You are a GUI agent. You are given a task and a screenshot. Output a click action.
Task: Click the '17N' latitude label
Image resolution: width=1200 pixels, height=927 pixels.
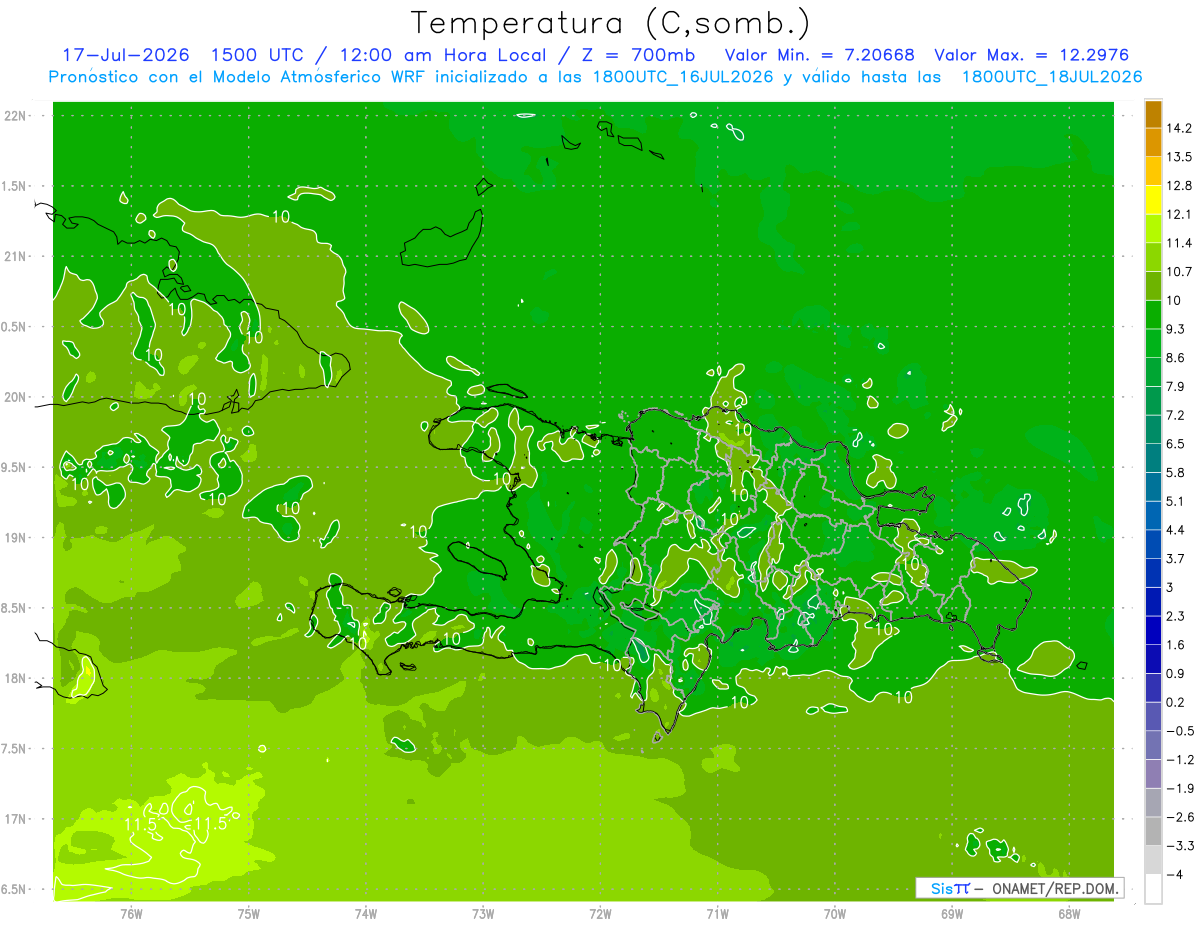coord(16,819)
